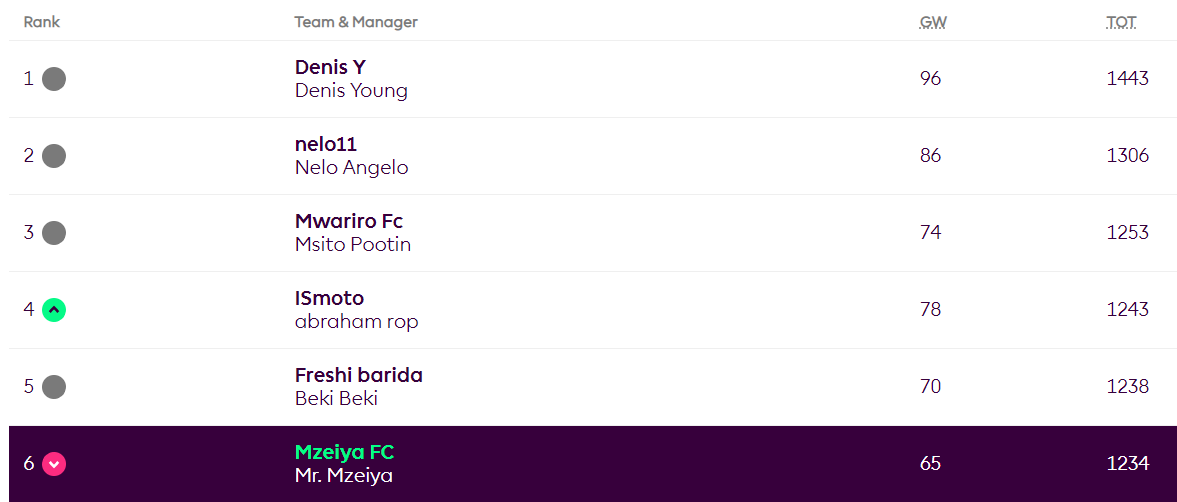
Task: Open the Freshi barida team link
Action: pos(359,375)
